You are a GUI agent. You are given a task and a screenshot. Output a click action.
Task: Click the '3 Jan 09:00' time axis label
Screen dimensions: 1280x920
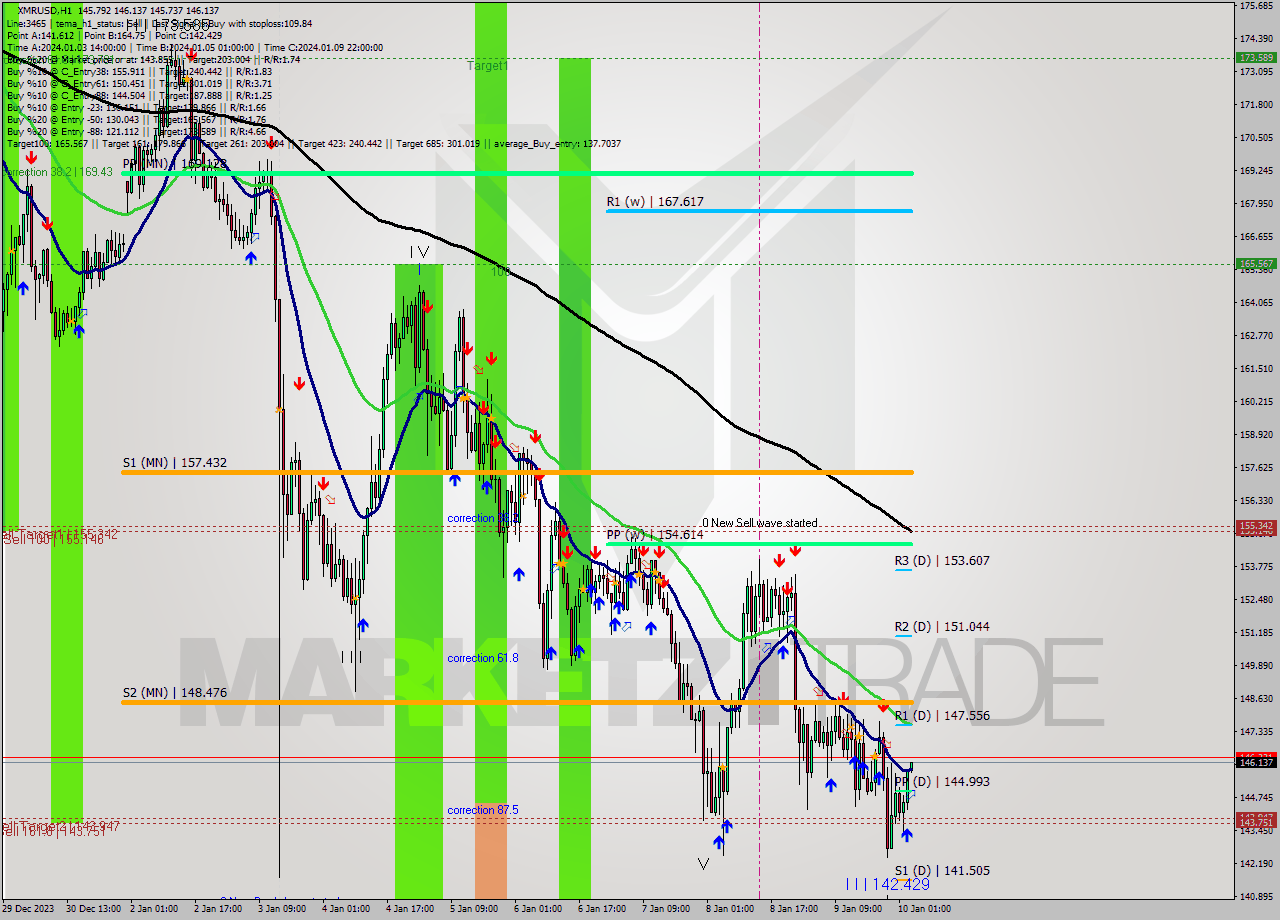tap(284, 909)
